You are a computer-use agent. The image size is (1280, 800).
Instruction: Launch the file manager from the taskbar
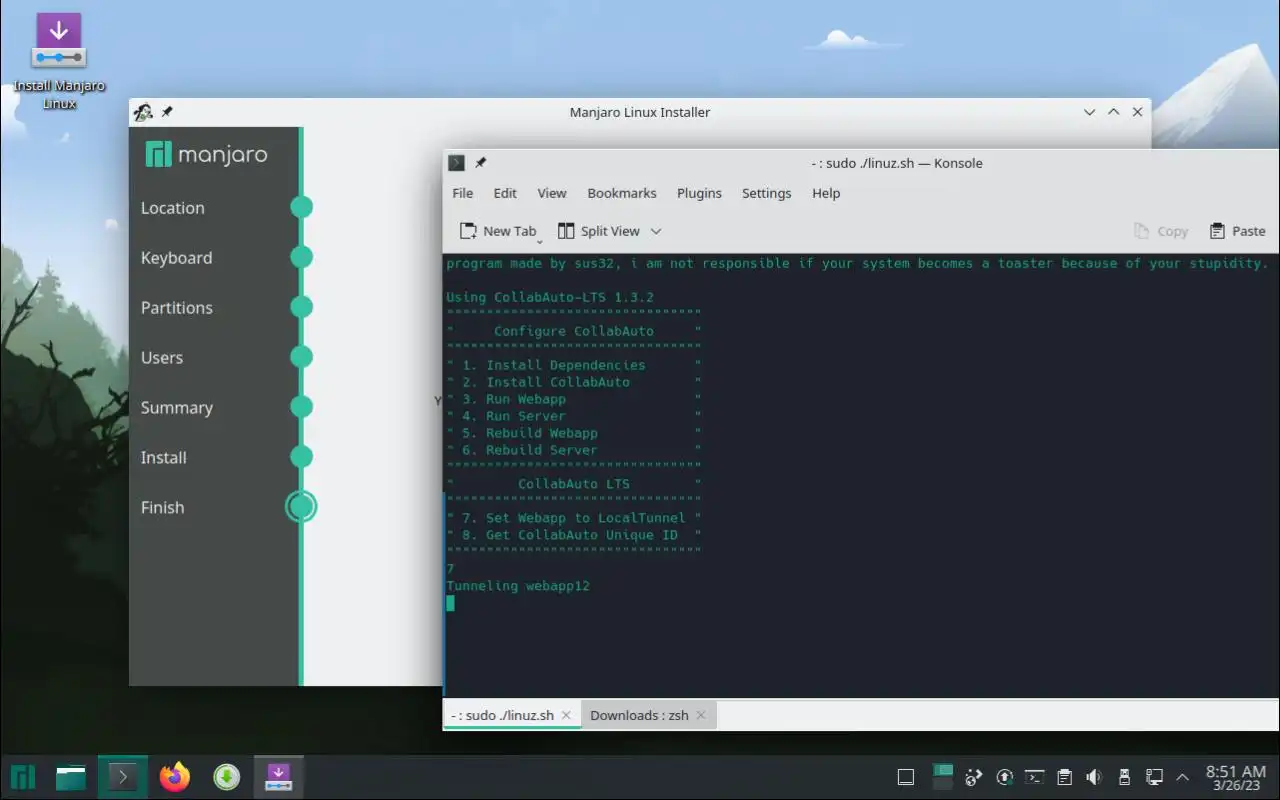click(x=71, y=777)
